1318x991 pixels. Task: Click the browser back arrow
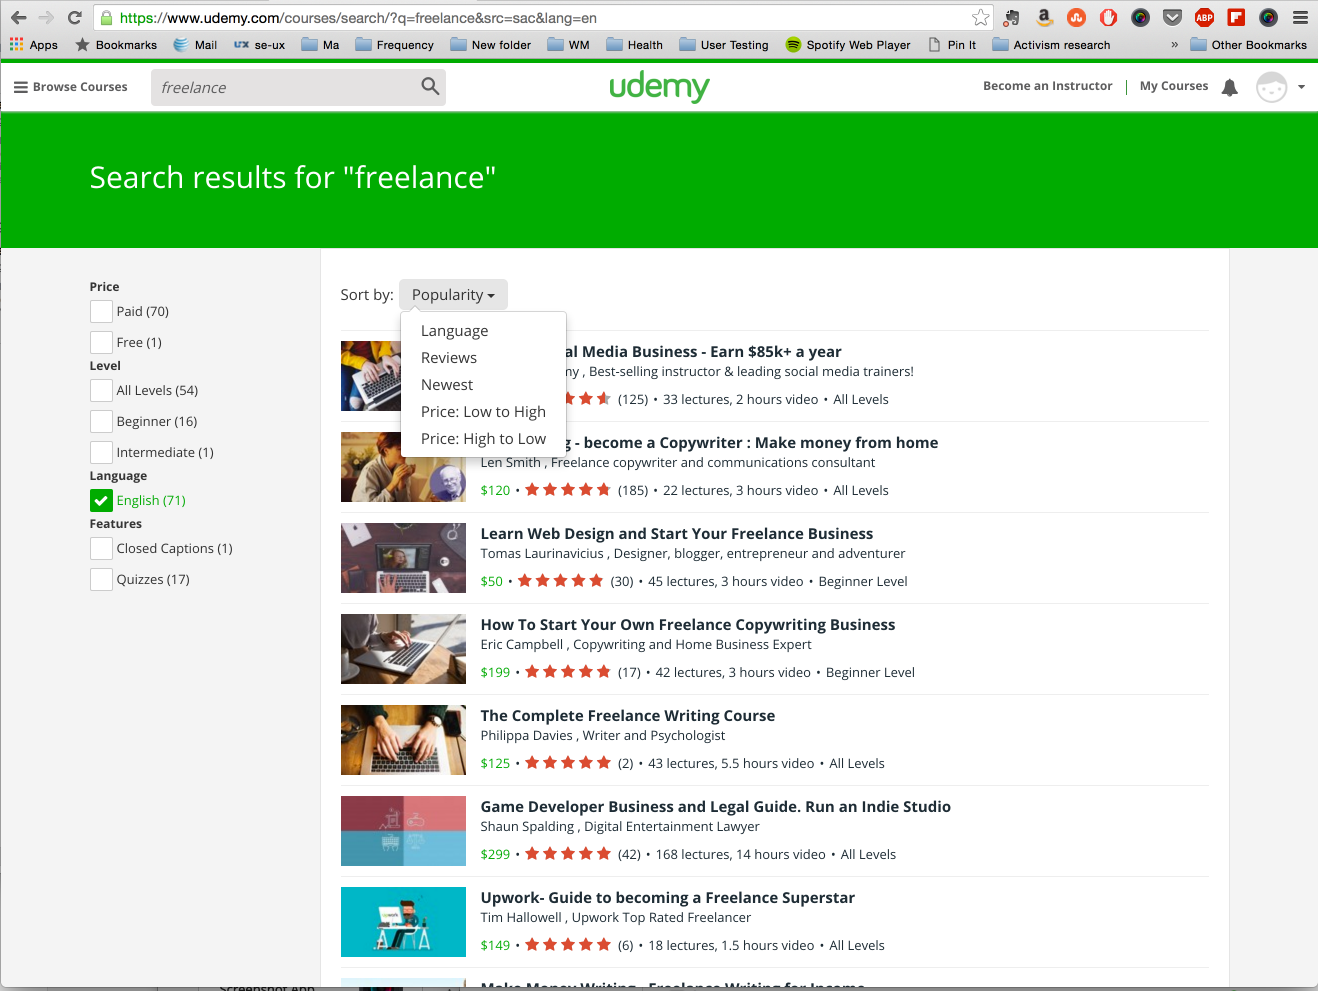pos(18,18)
